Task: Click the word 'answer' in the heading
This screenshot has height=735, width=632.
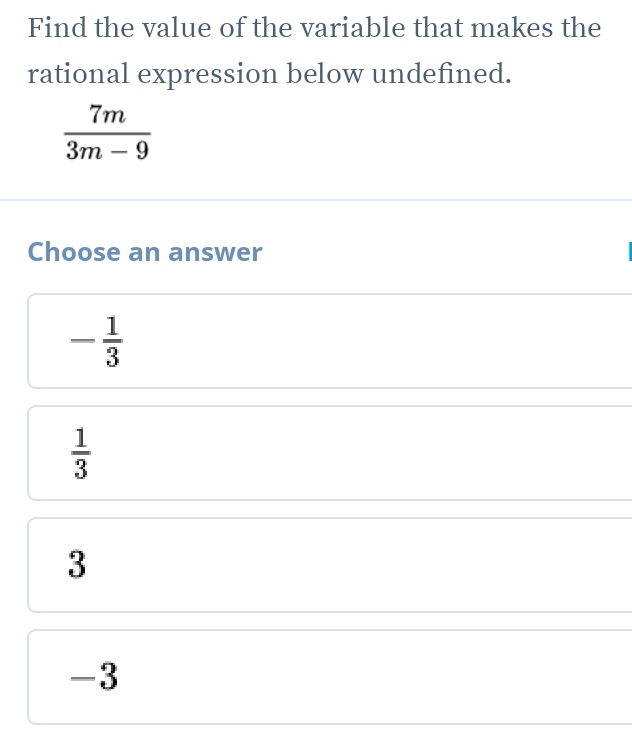Action: [215, 252]
